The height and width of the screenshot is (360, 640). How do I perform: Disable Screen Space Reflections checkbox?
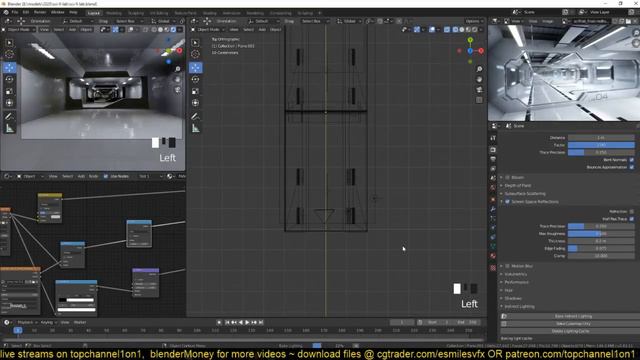pos(508,202)
